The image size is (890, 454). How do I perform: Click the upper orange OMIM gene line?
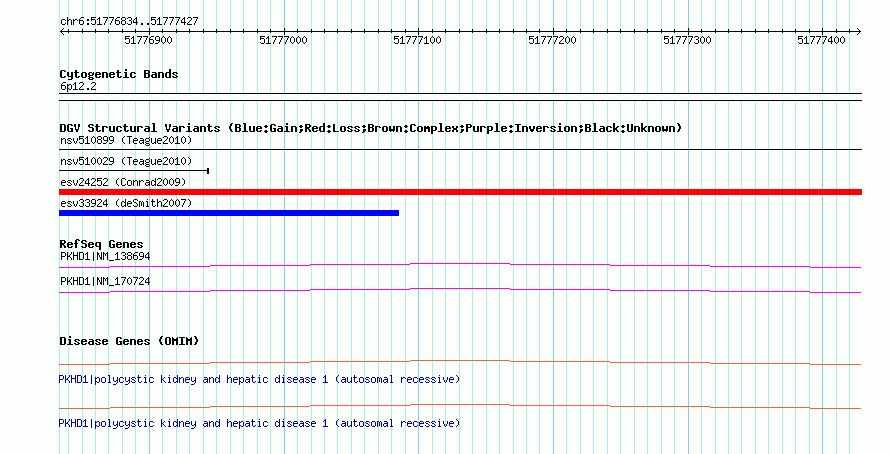(x=460, y=362)
